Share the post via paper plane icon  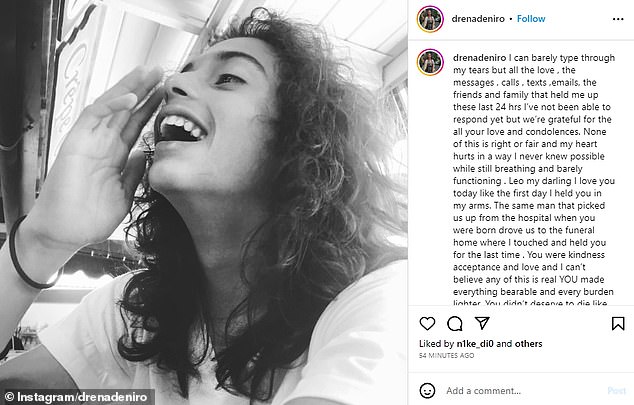pos(481,323)
